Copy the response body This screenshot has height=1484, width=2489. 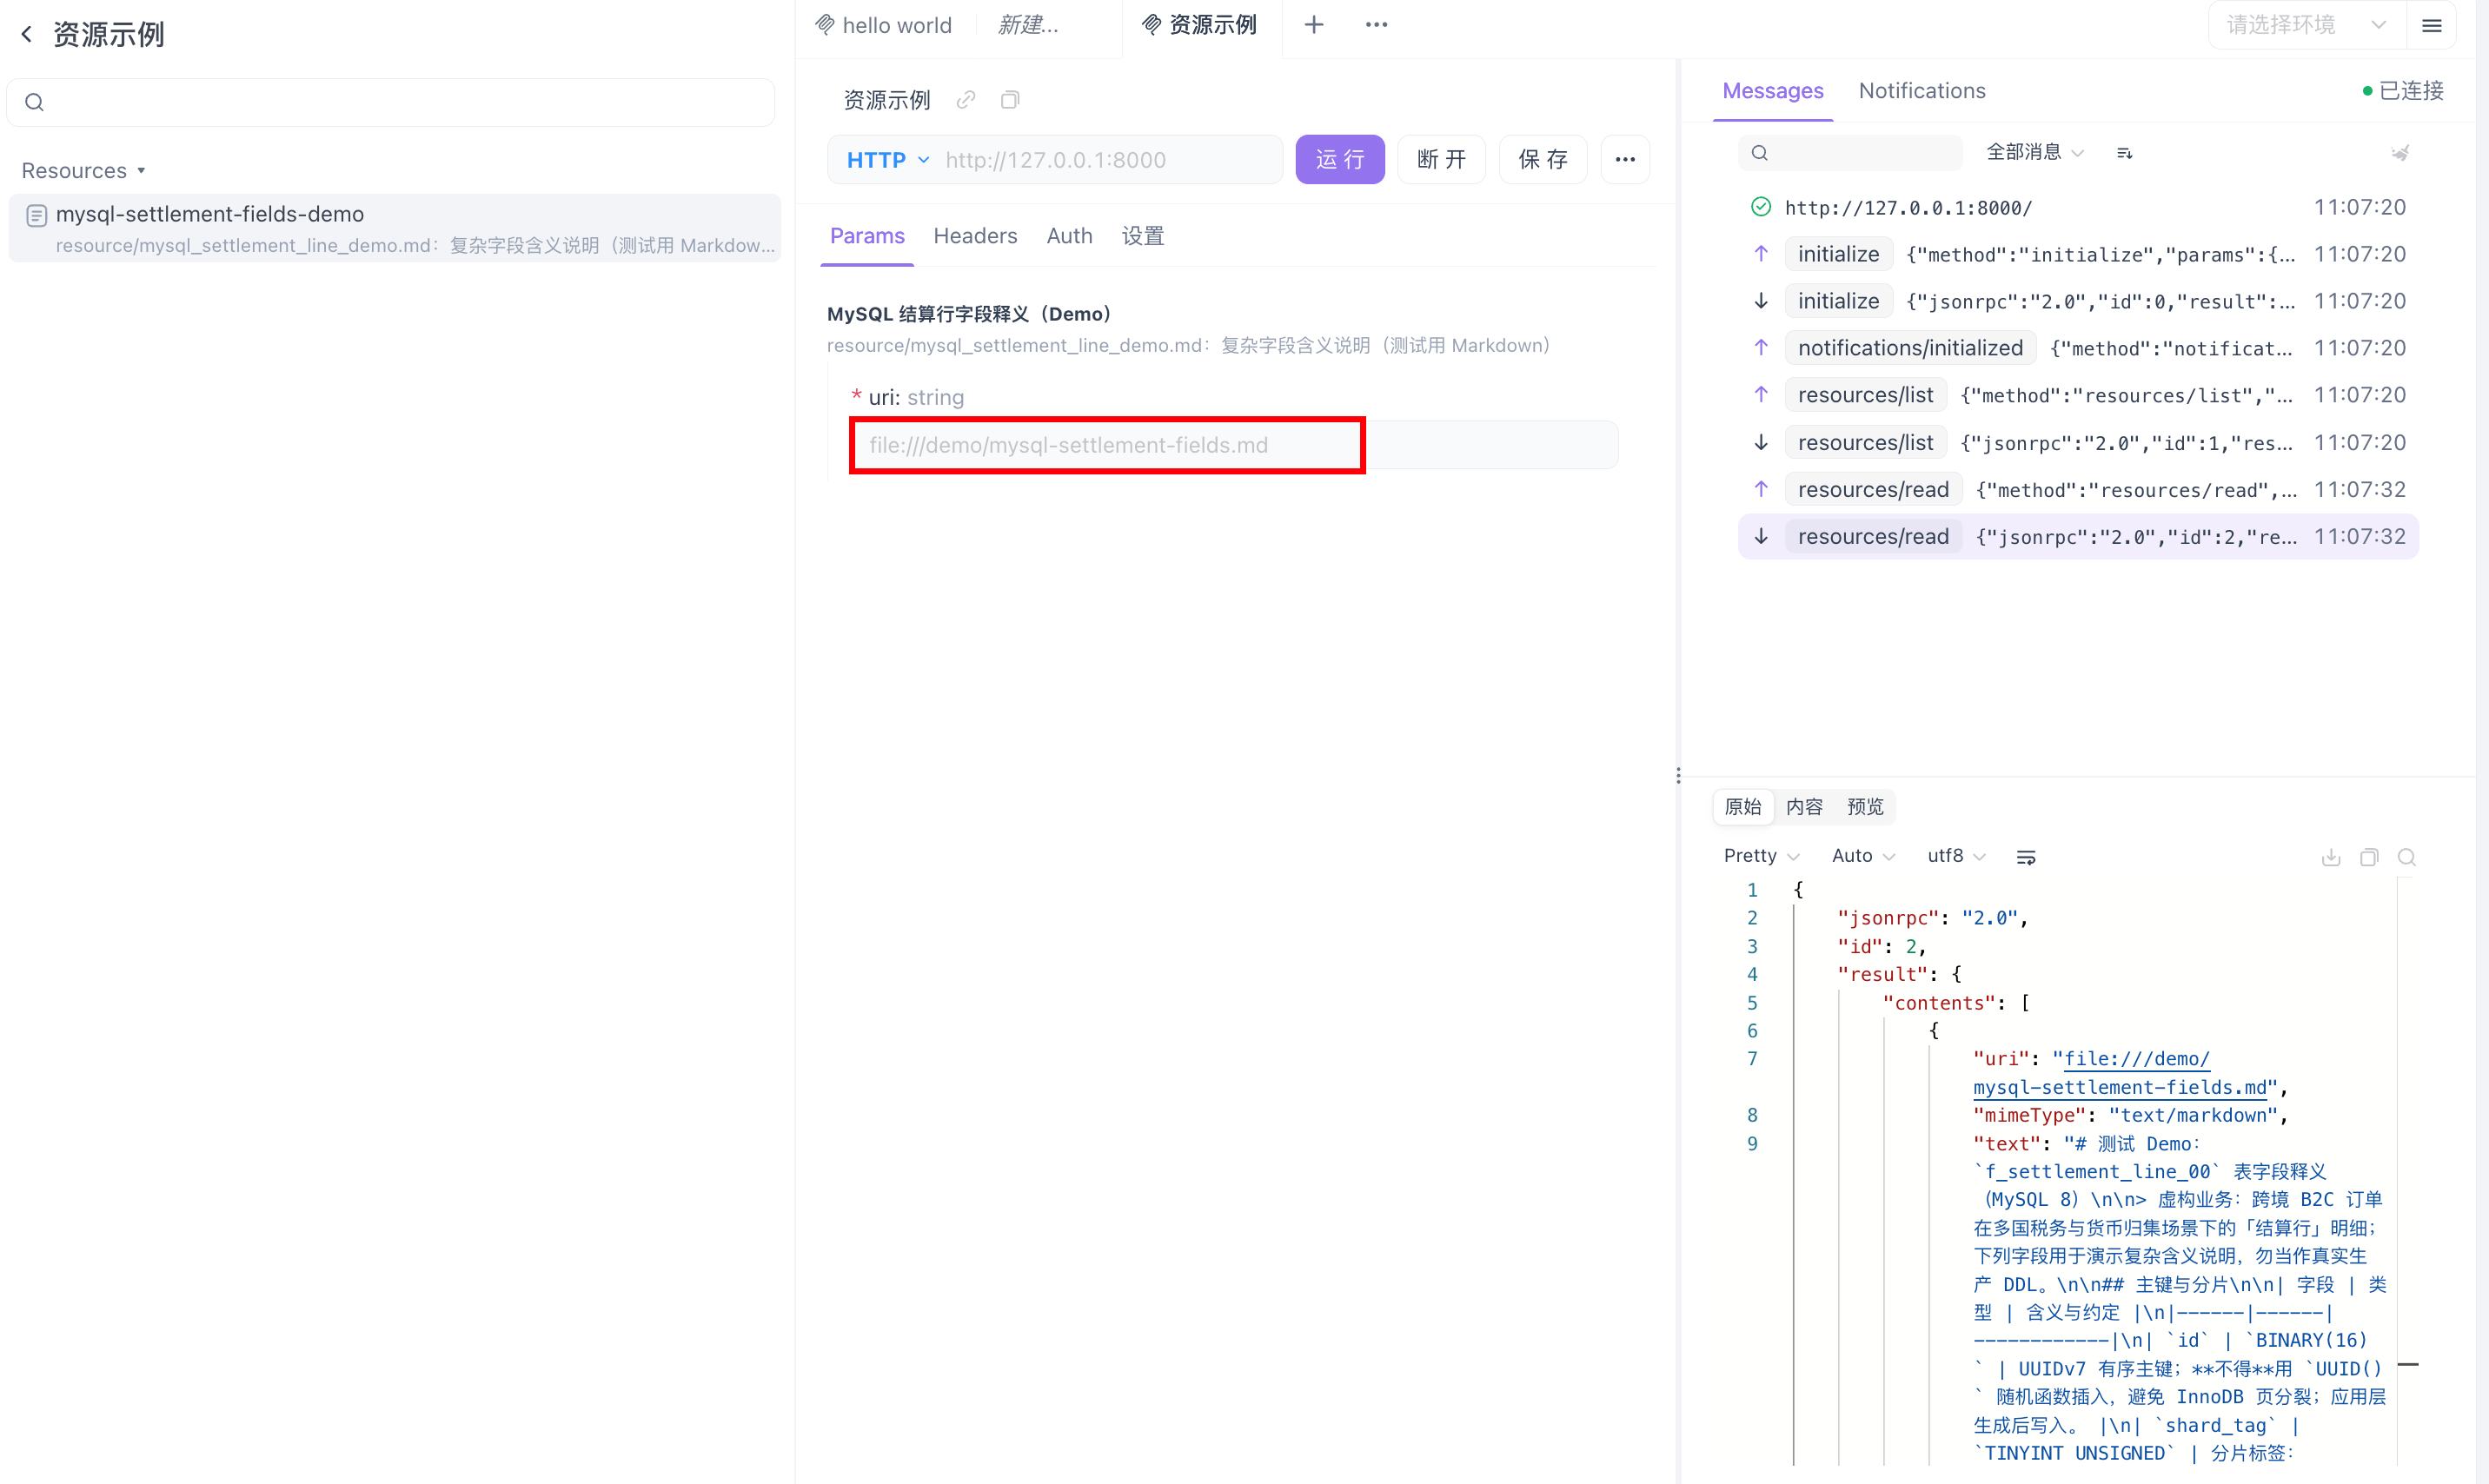[x=2369, y=857]
